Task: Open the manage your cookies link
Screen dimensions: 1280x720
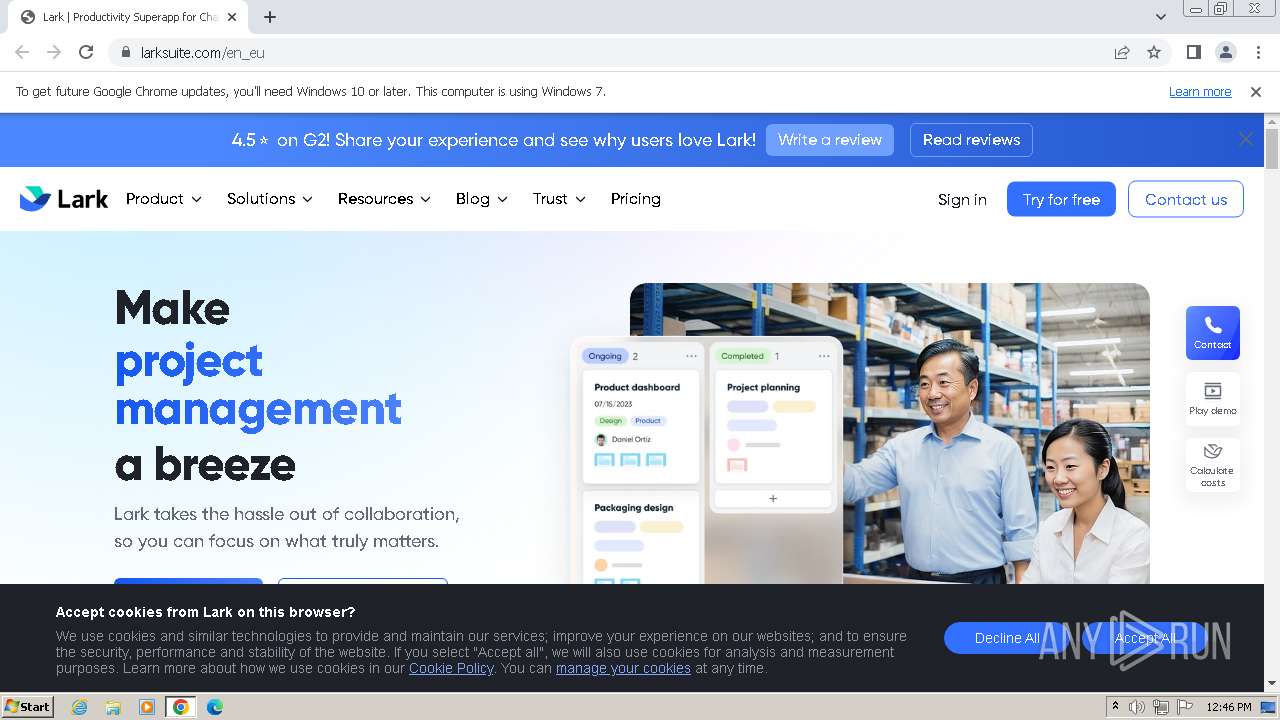Action: (x=623, y=668)
